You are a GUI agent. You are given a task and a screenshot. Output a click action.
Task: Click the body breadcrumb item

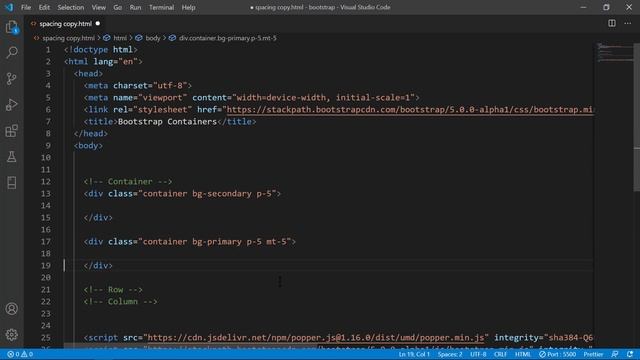tap(153, 38)
